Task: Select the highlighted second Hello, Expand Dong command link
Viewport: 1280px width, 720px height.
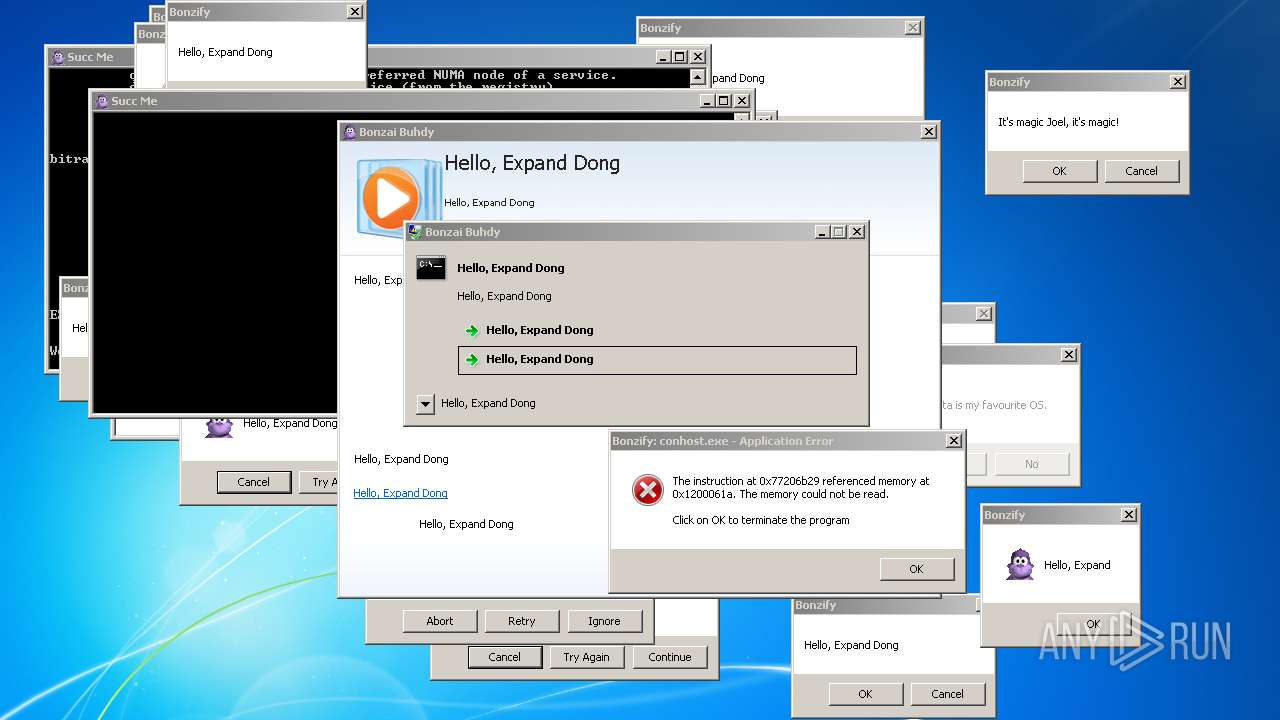Action: tap(657, 360)
